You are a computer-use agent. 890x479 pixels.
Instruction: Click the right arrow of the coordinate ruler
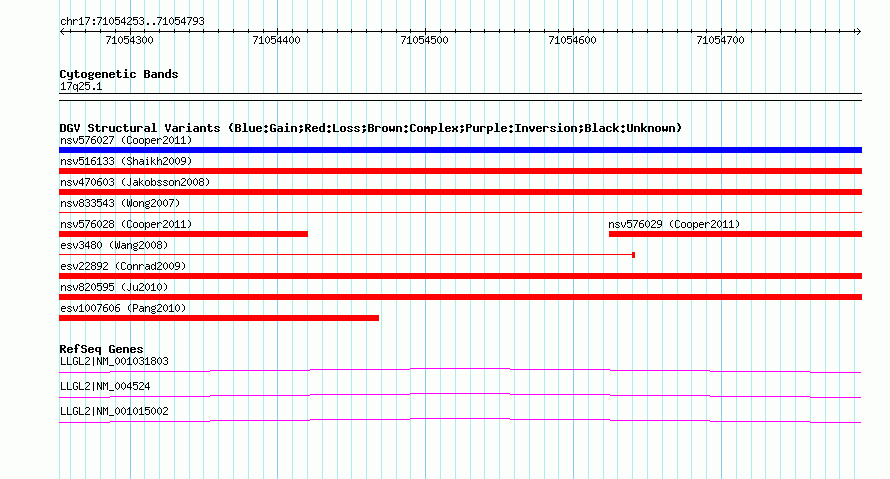click(858, 32)
